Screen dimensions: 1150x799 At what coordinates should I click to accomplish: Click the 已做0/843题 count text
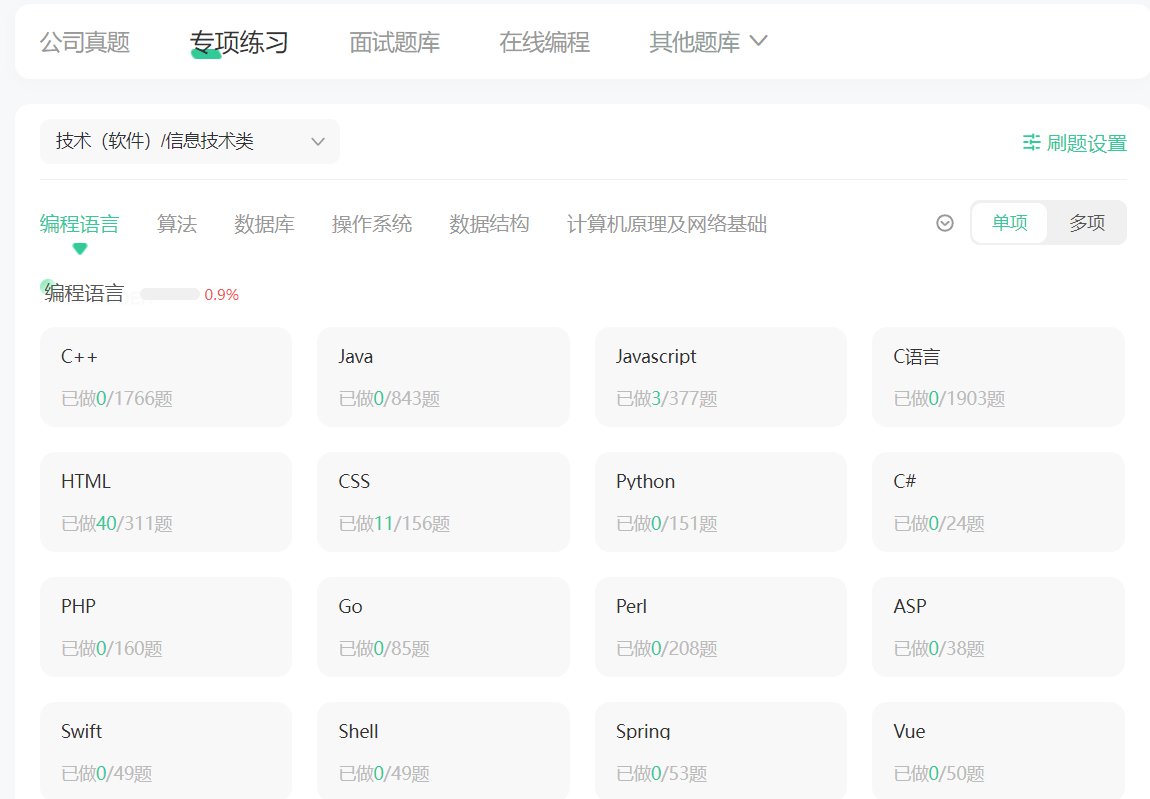point(389,399)
